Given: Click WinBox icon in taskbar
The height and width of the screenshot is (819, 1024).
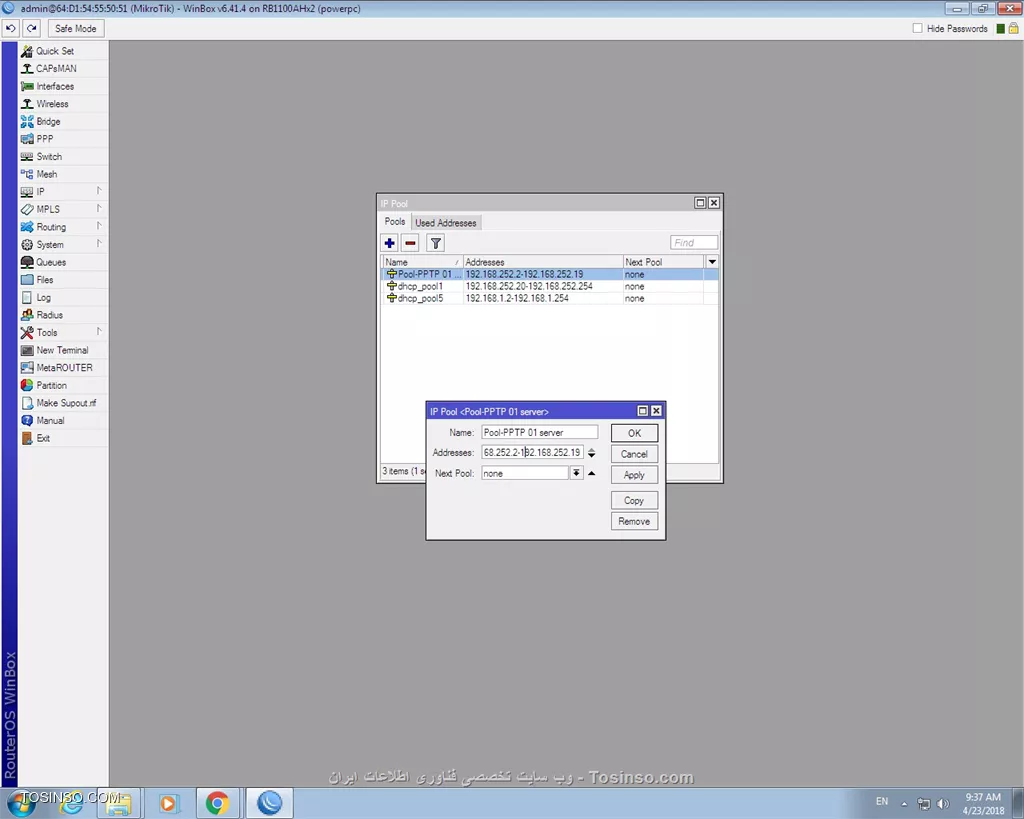Looking at the screenshot, I should (x=269, y=803).
